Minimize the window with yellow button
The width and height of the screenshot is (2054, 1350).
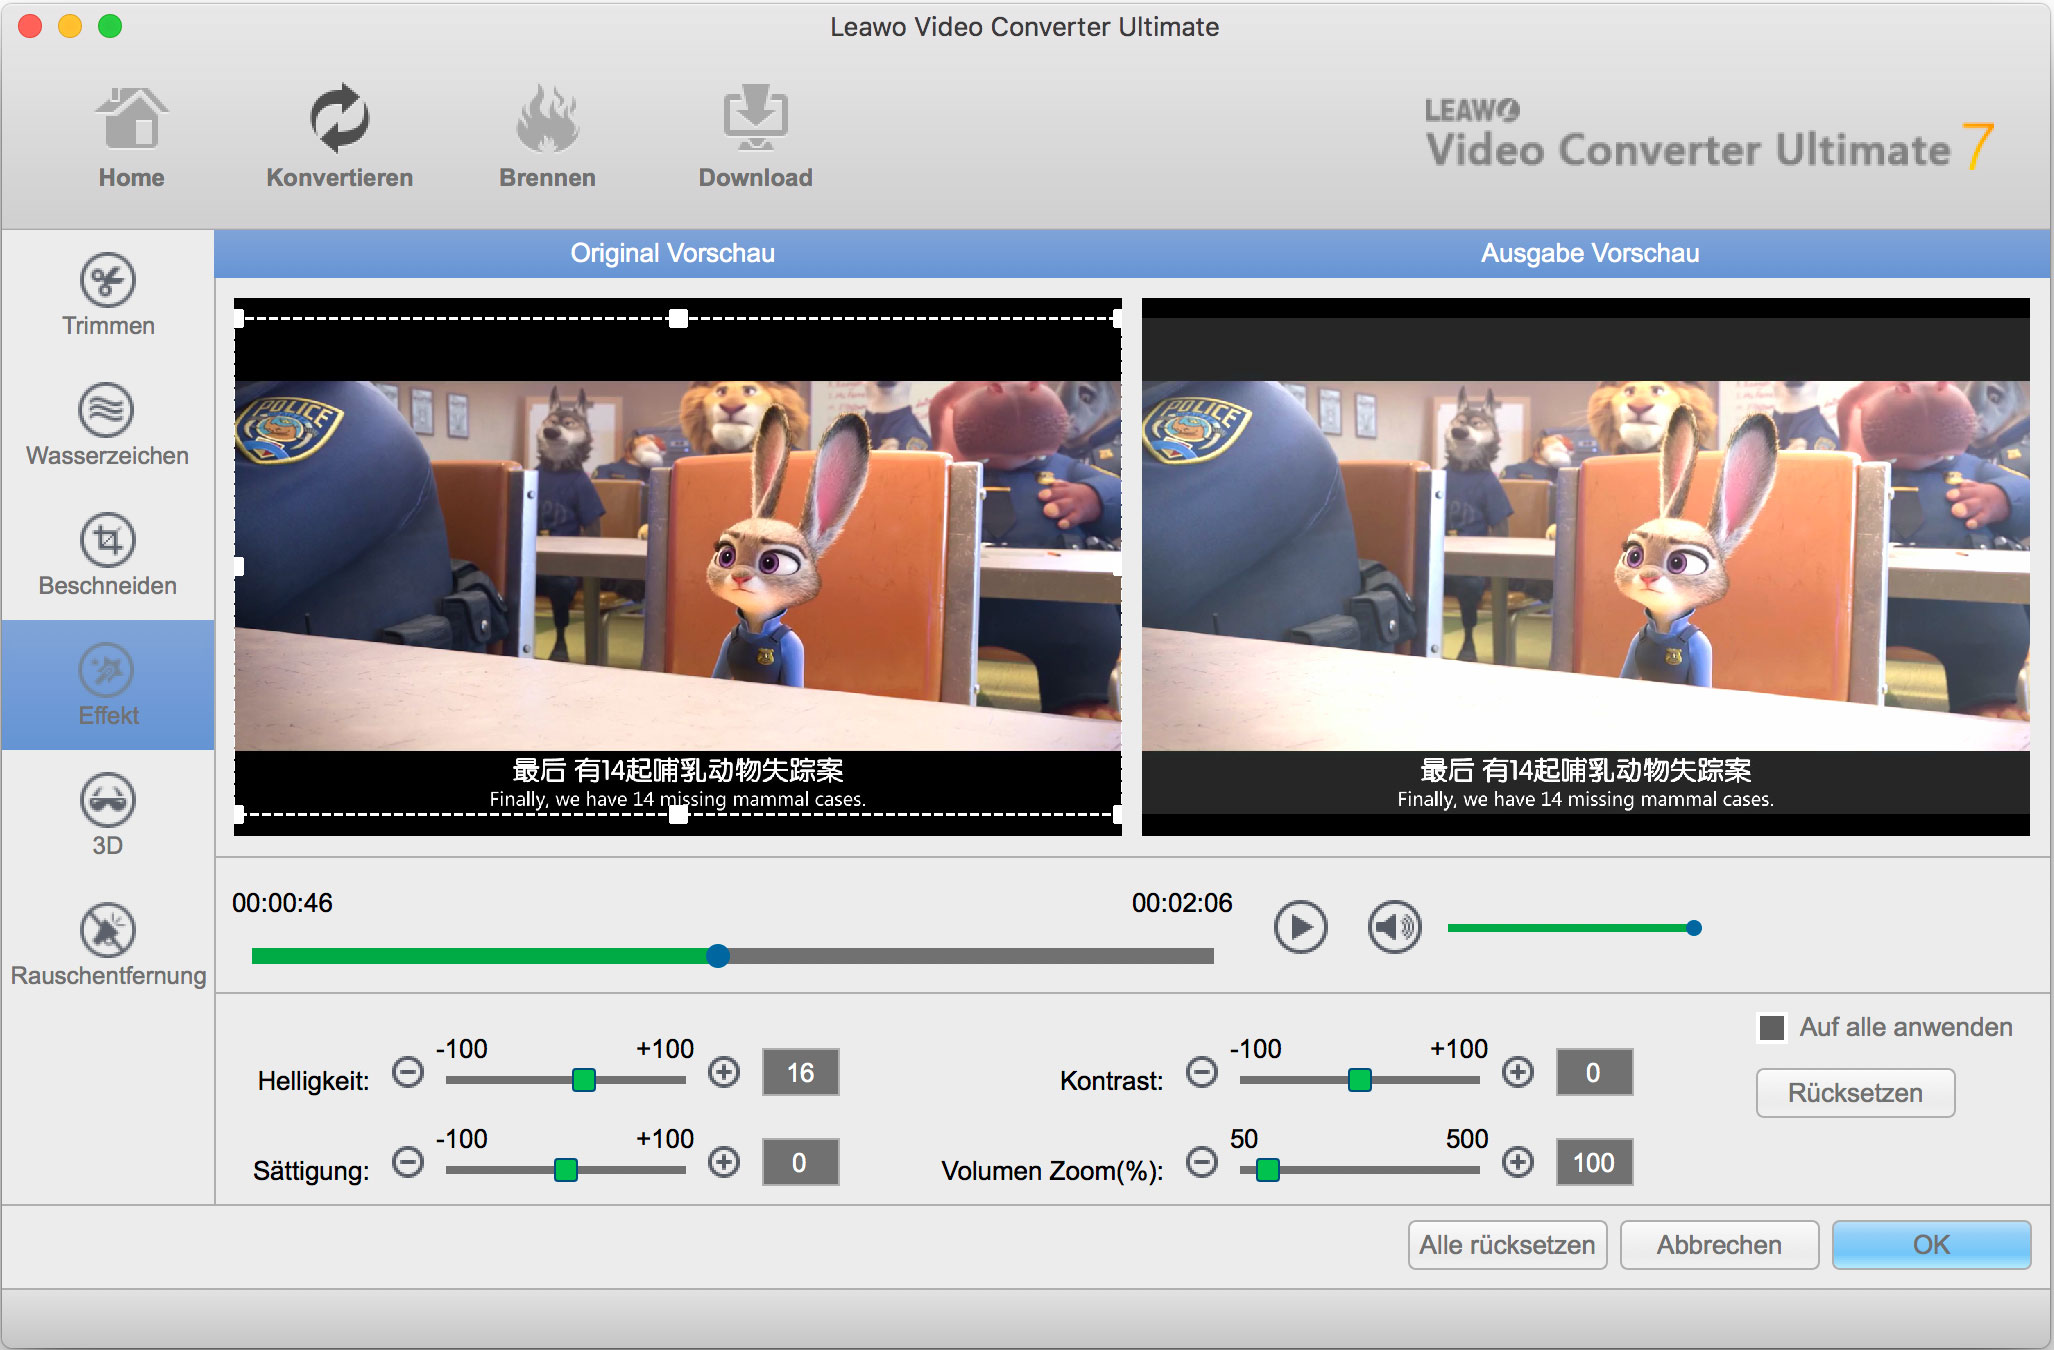[x=70, y=26]
